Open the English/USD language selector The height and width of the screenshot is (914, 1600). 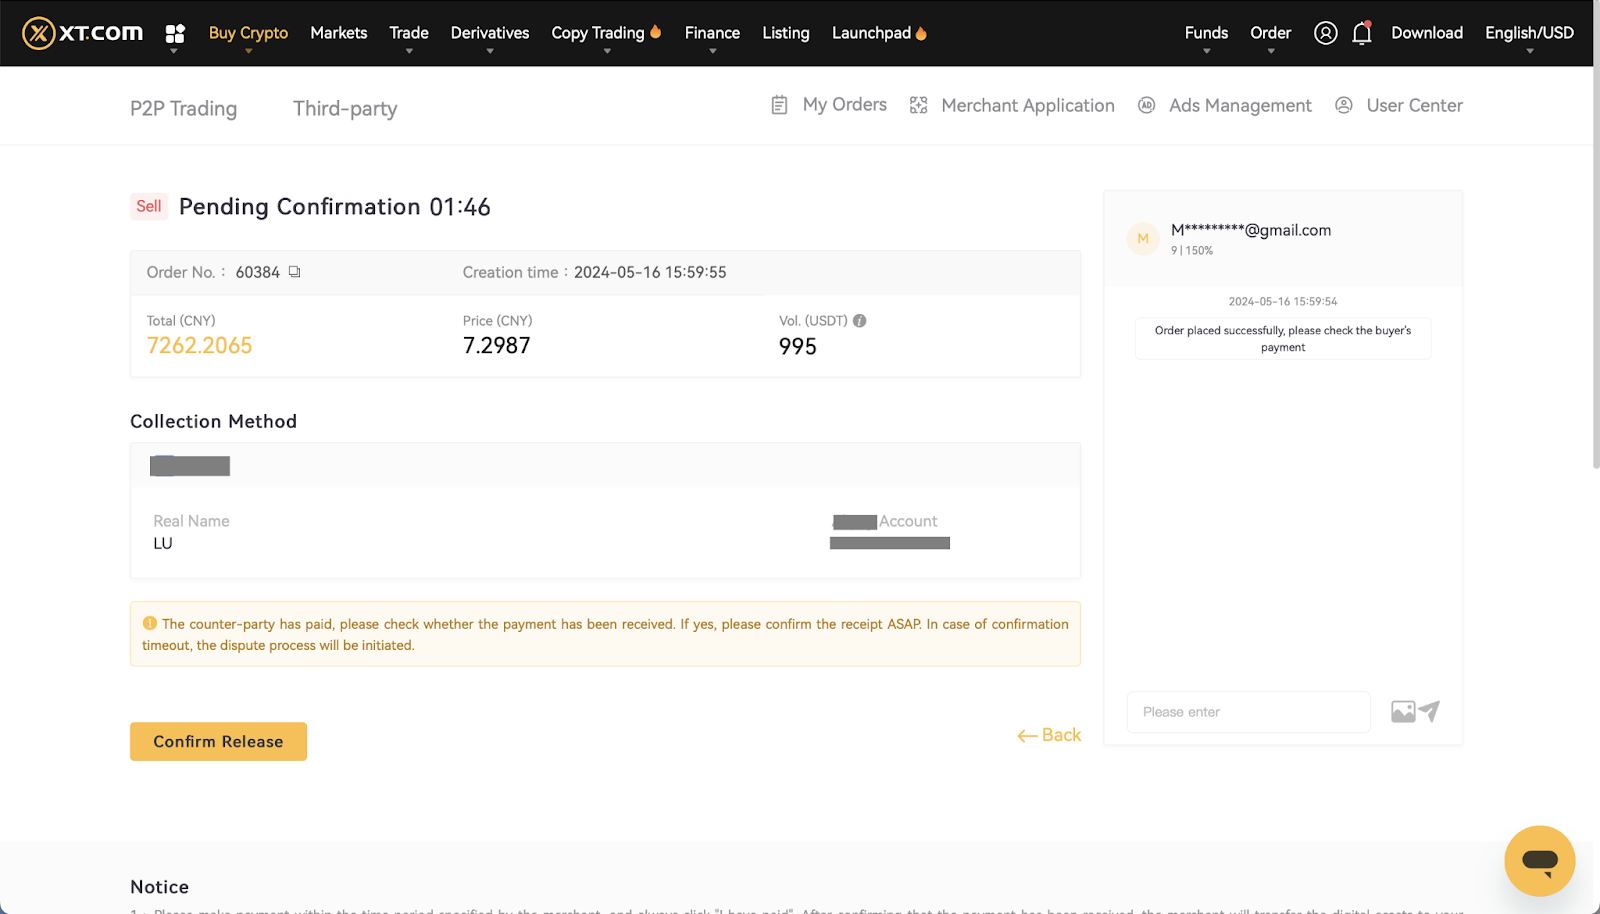(x=1528, y=33)
